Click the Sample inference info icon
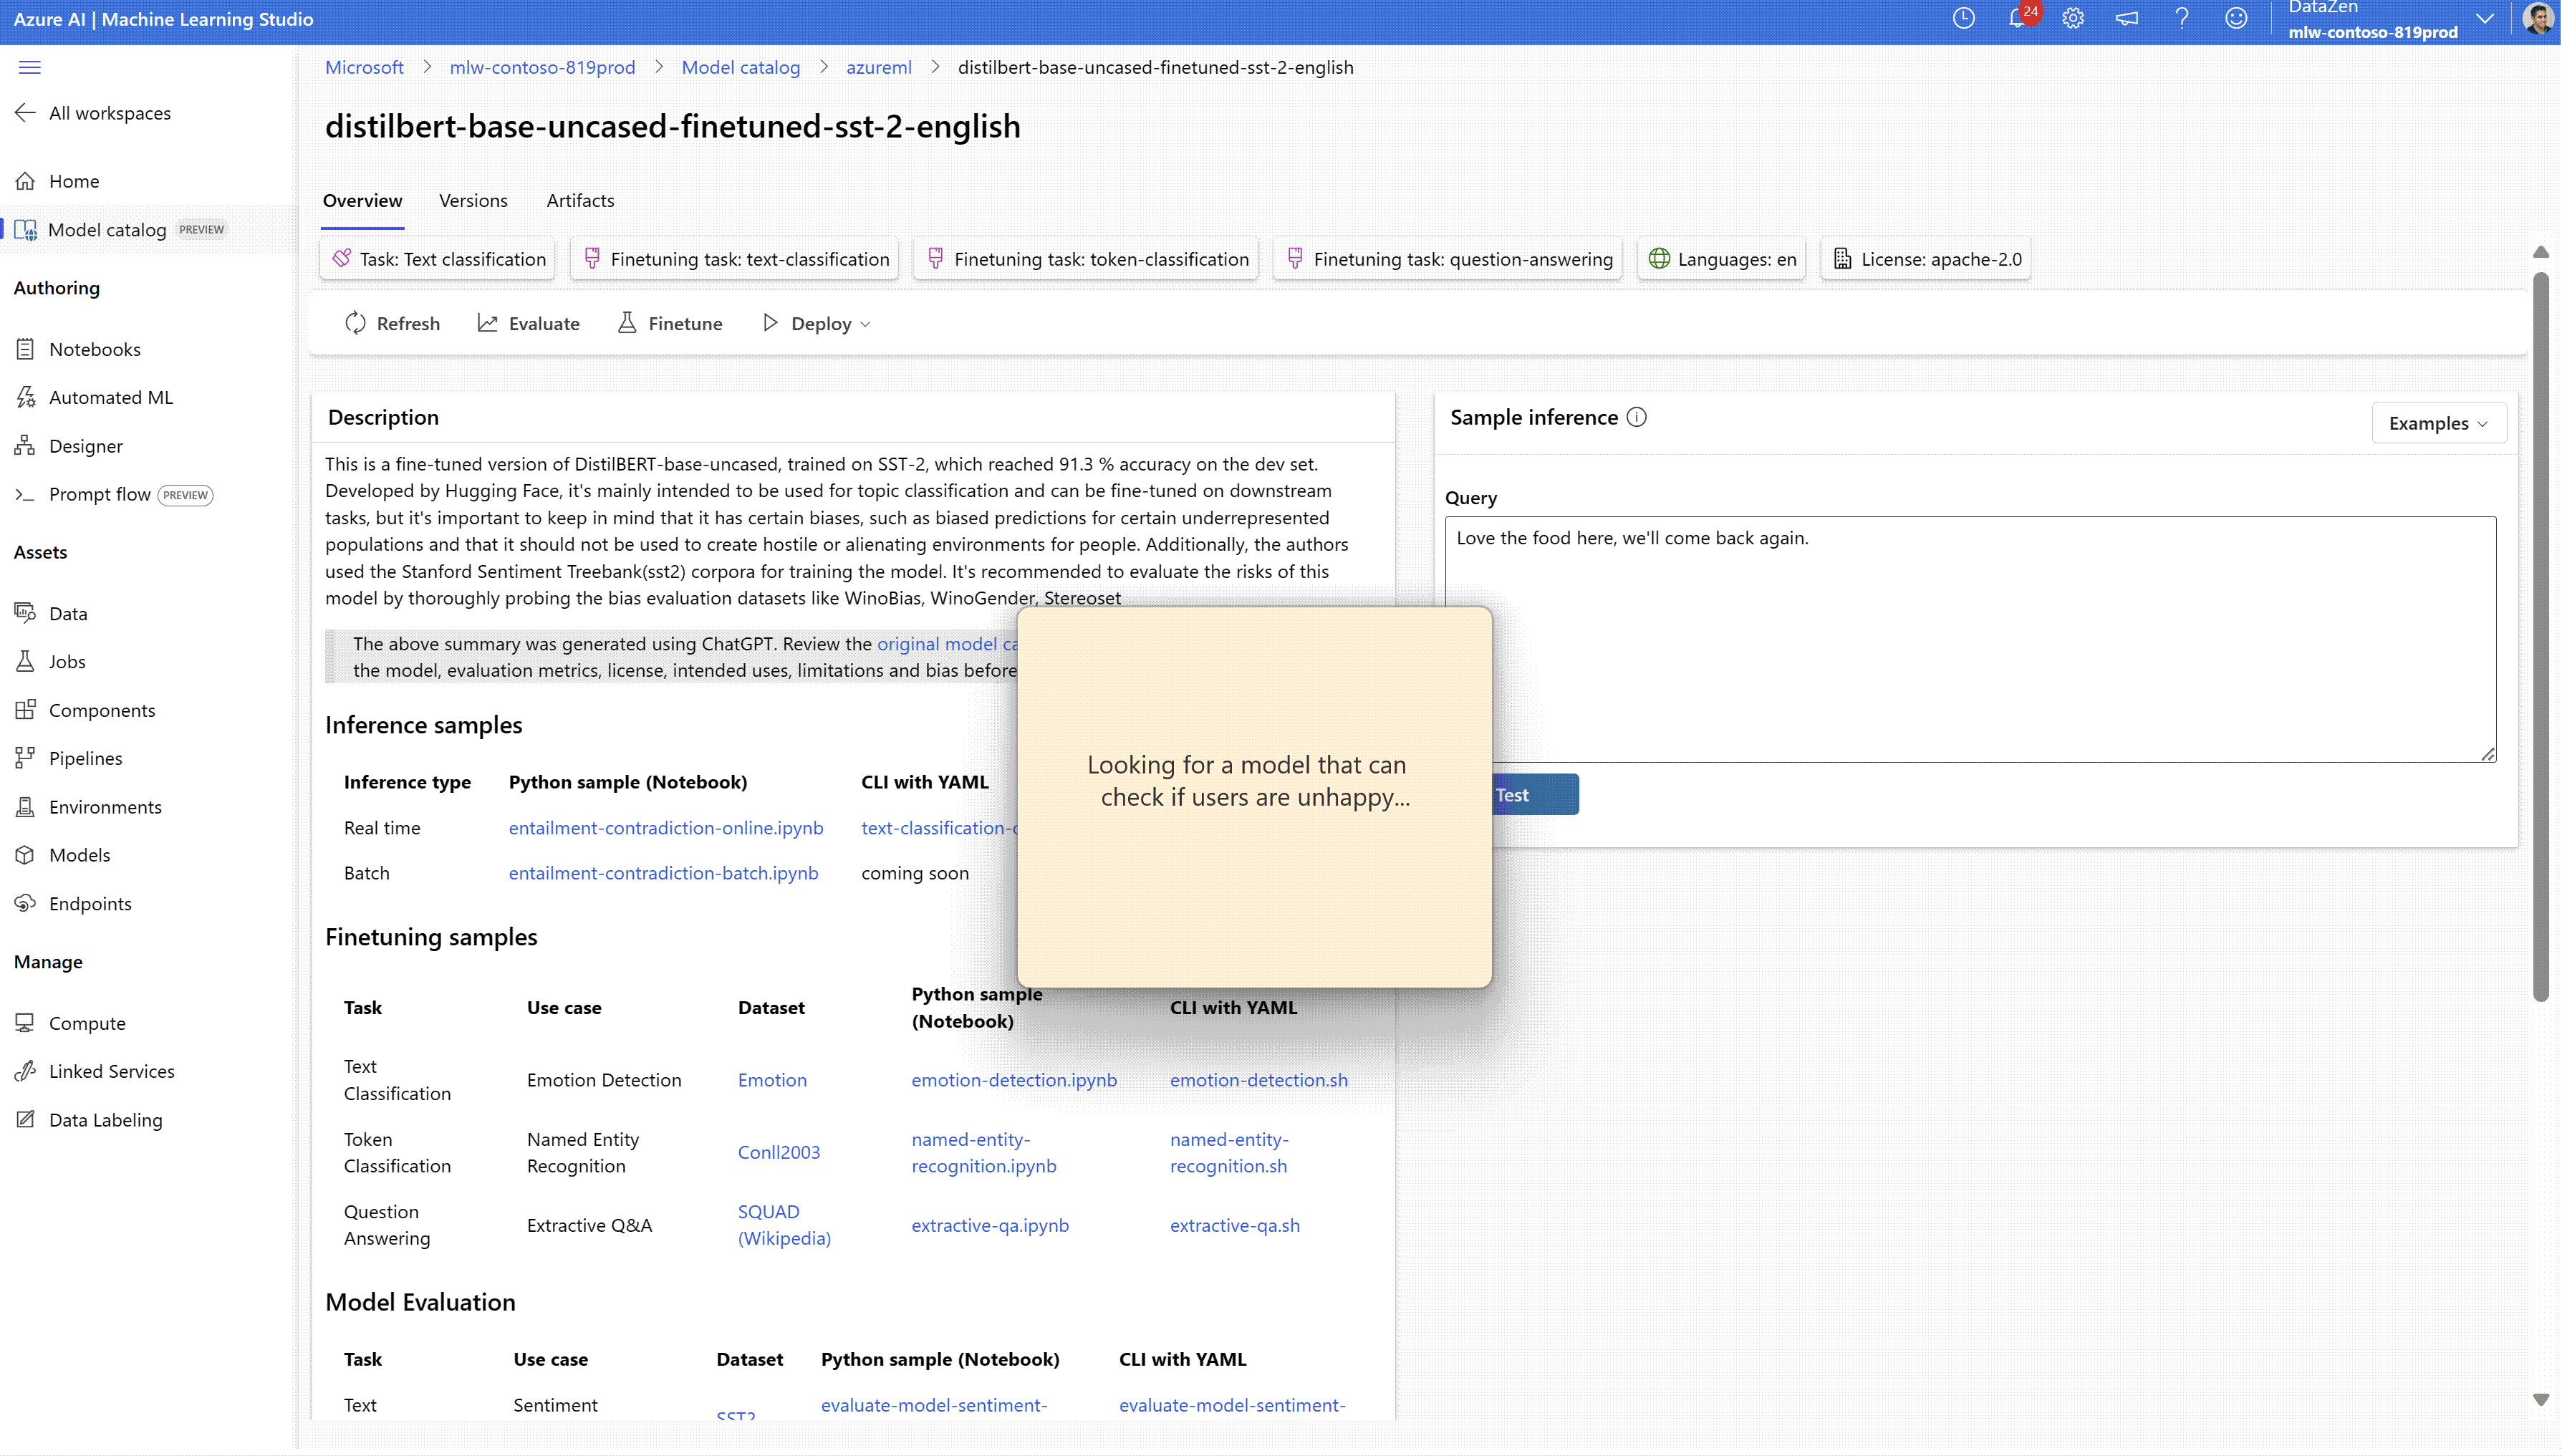 coord(1636,417)
